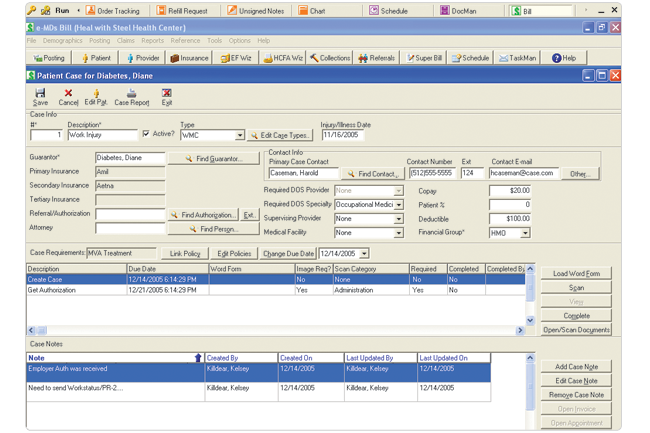Click Remove Case Note button
The height and width of the screenshot is (433, 650).
tap(576, 395)
